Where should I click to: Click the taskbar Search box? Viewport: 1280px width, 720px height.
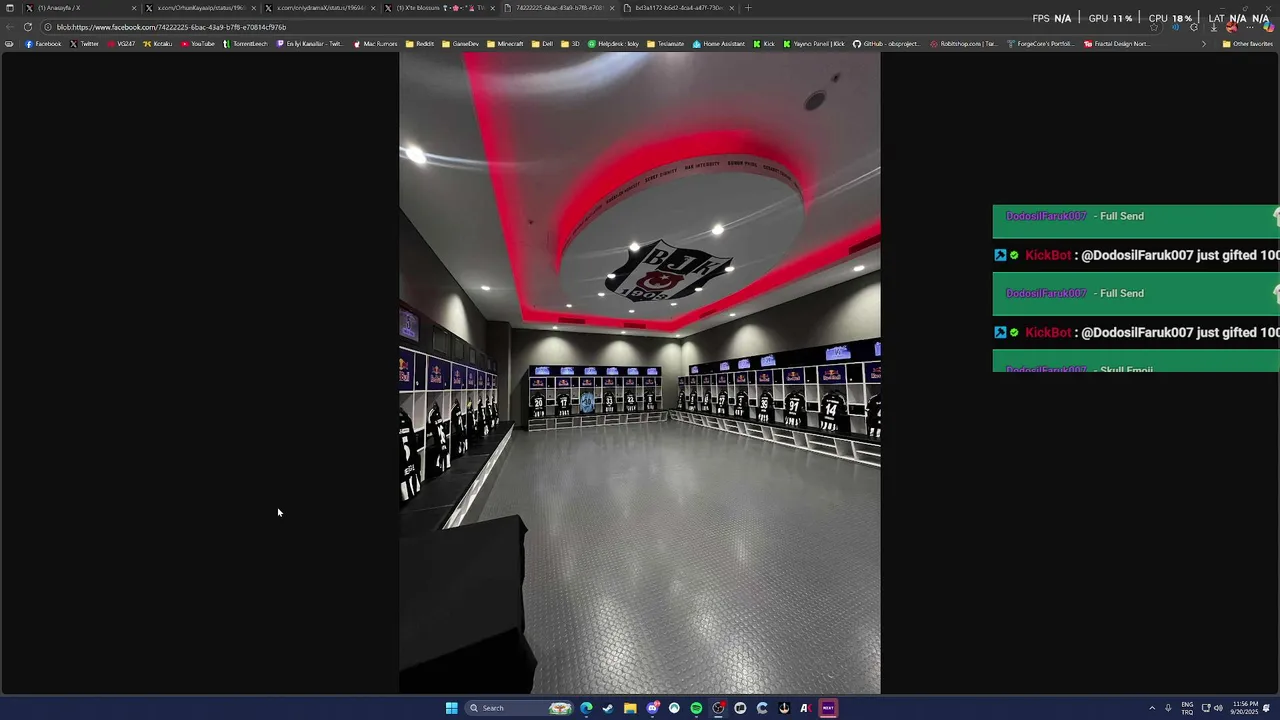coord(519,708)
